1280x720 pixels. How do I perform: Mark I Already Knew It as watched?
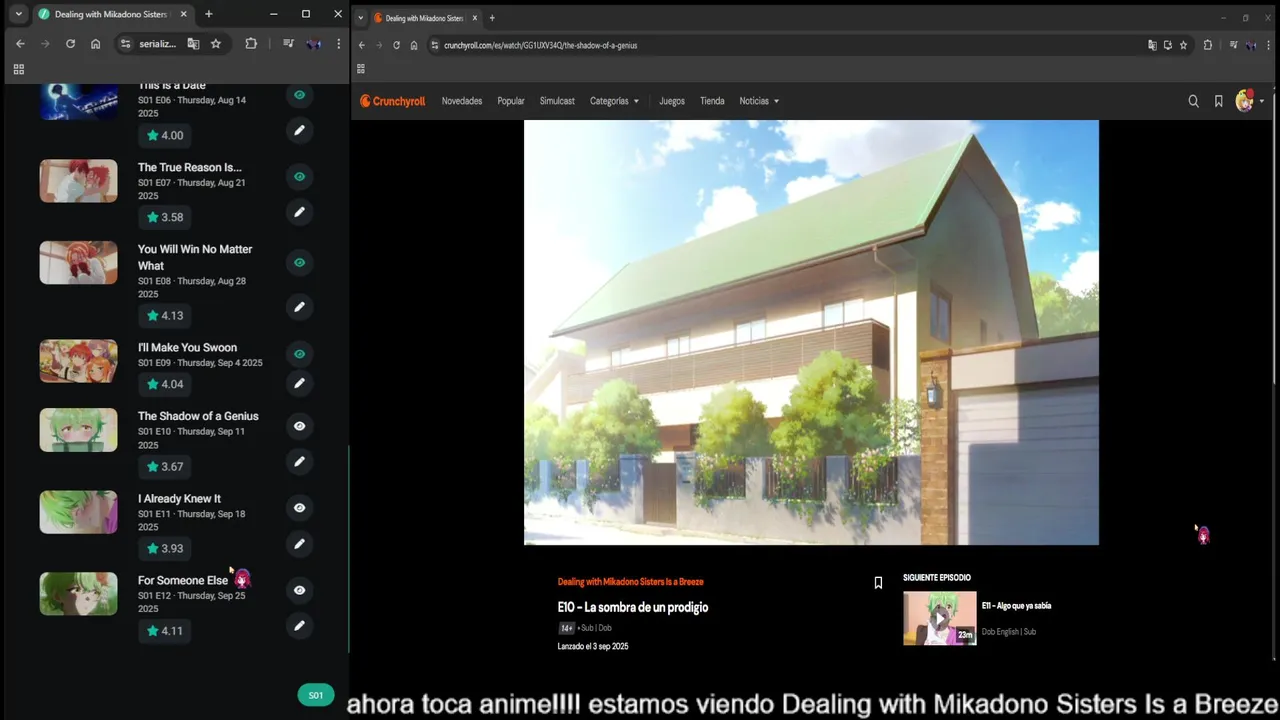tap(299, 508)
